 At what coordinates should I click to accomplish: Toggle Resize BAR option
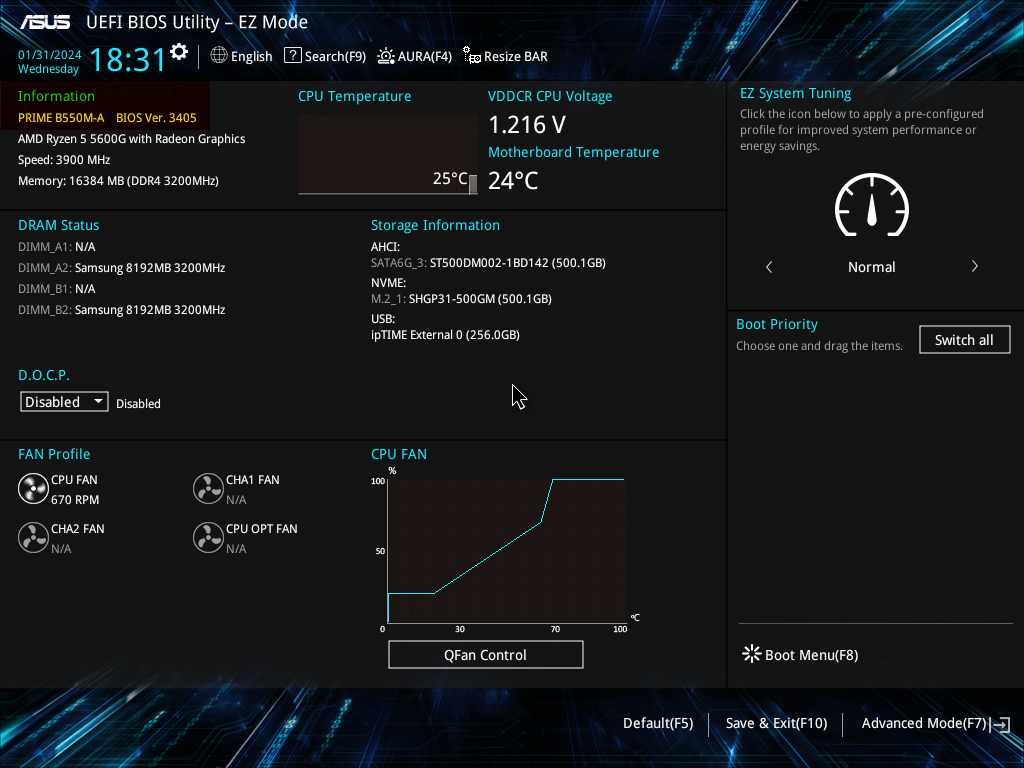tap(505, 56)
